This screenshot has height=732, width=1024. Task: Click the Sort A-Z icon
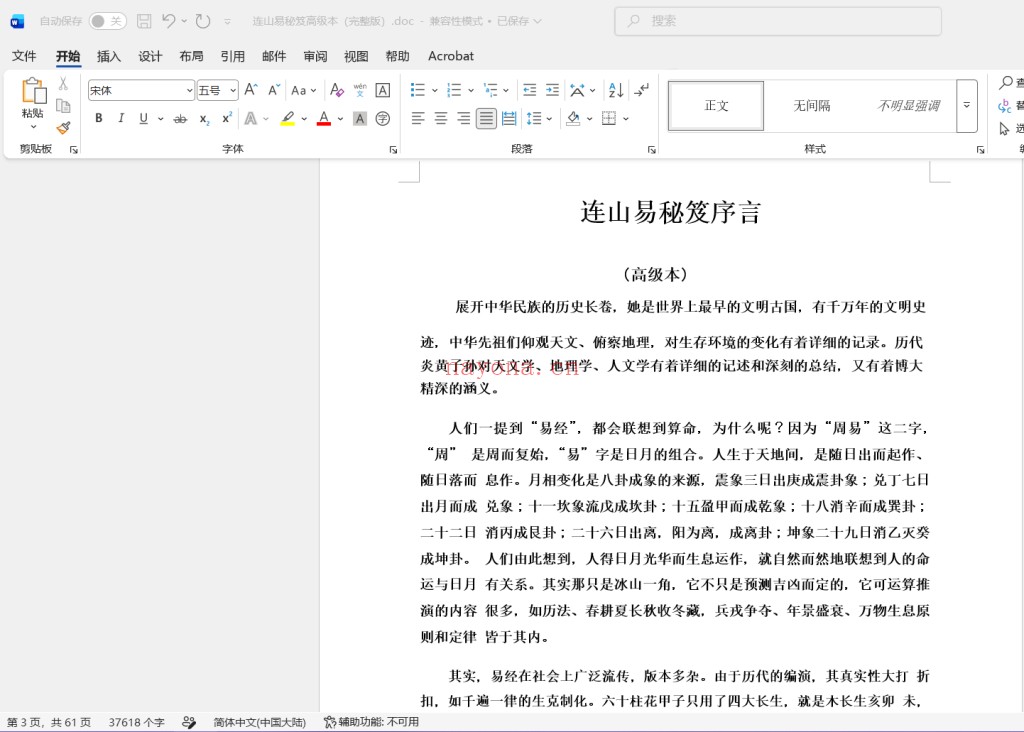(x=616, y=90)
